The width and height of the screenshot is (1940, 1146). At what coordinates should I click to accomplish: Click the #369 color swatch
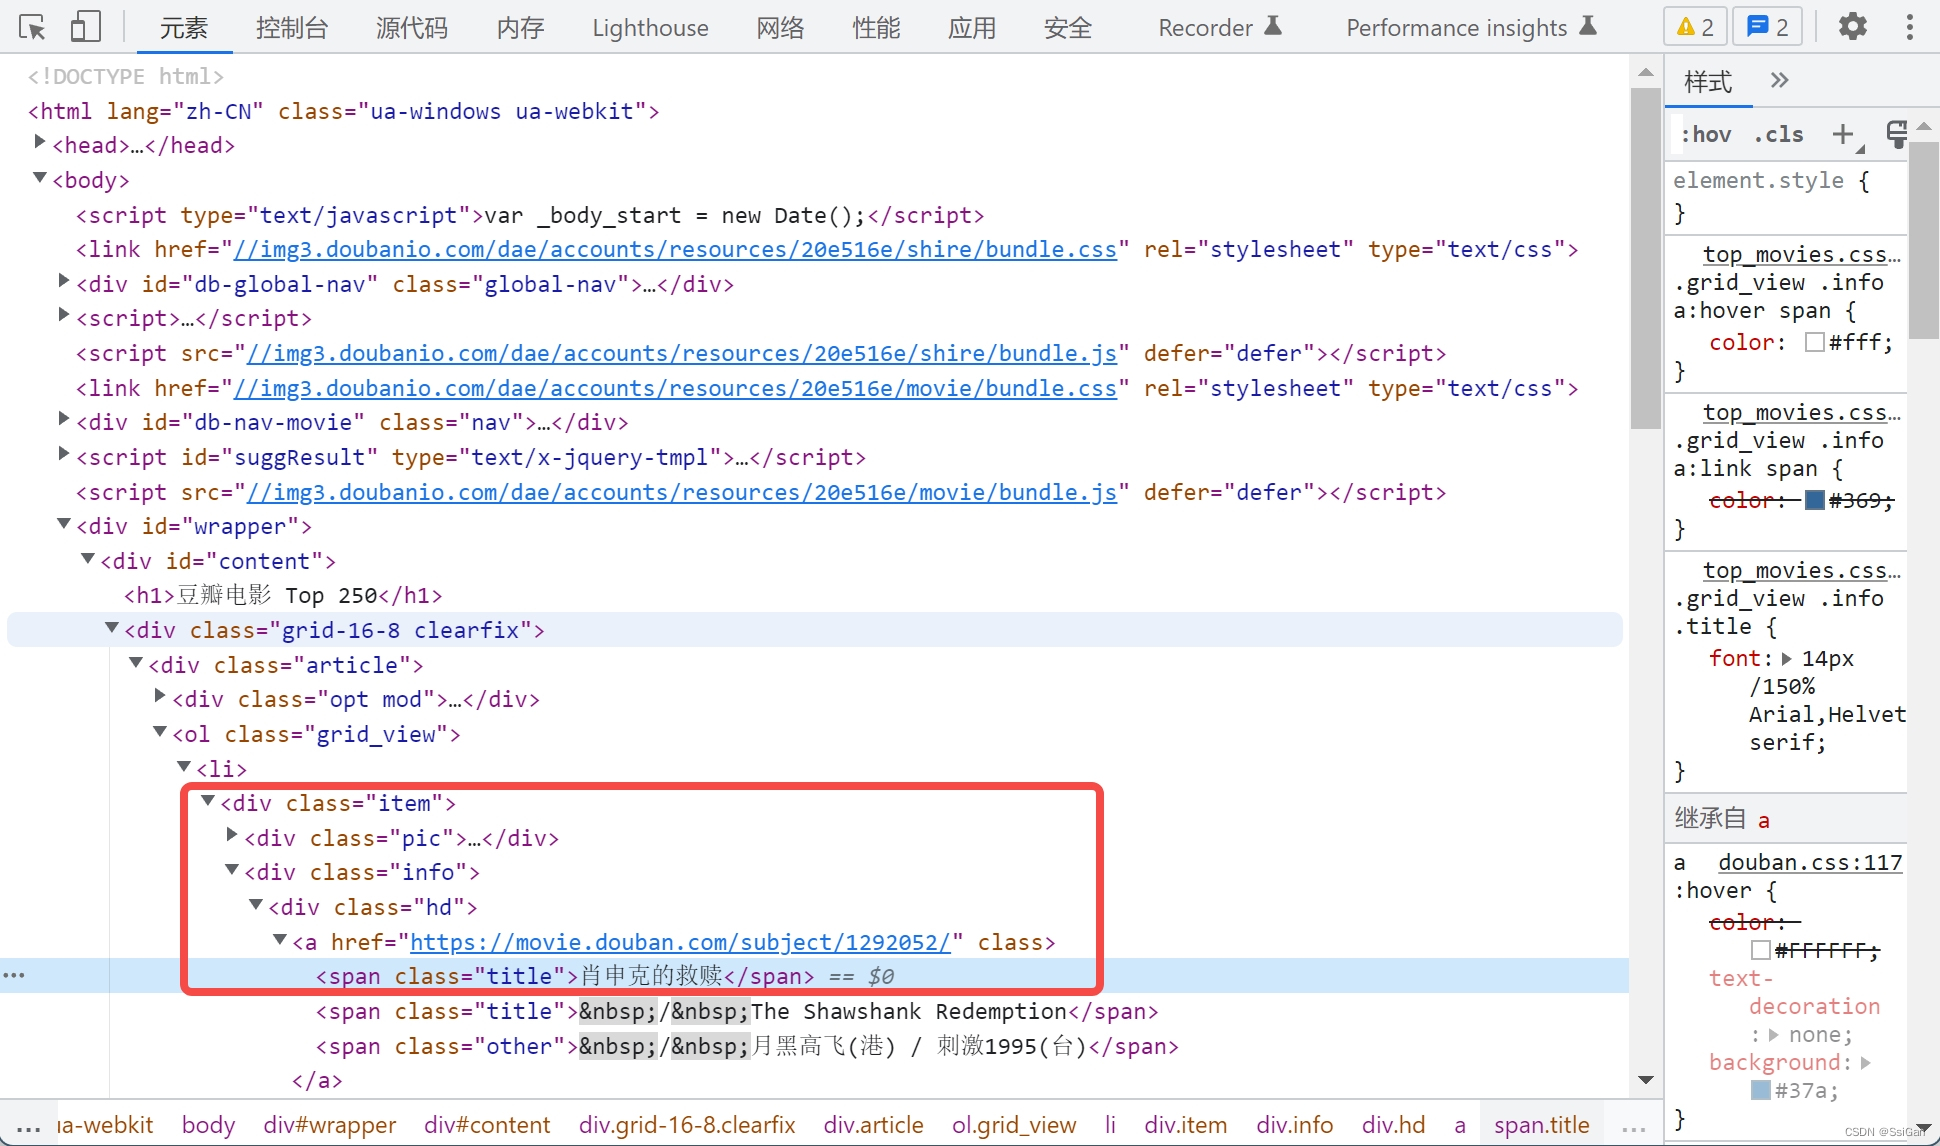click(1815, 500)
